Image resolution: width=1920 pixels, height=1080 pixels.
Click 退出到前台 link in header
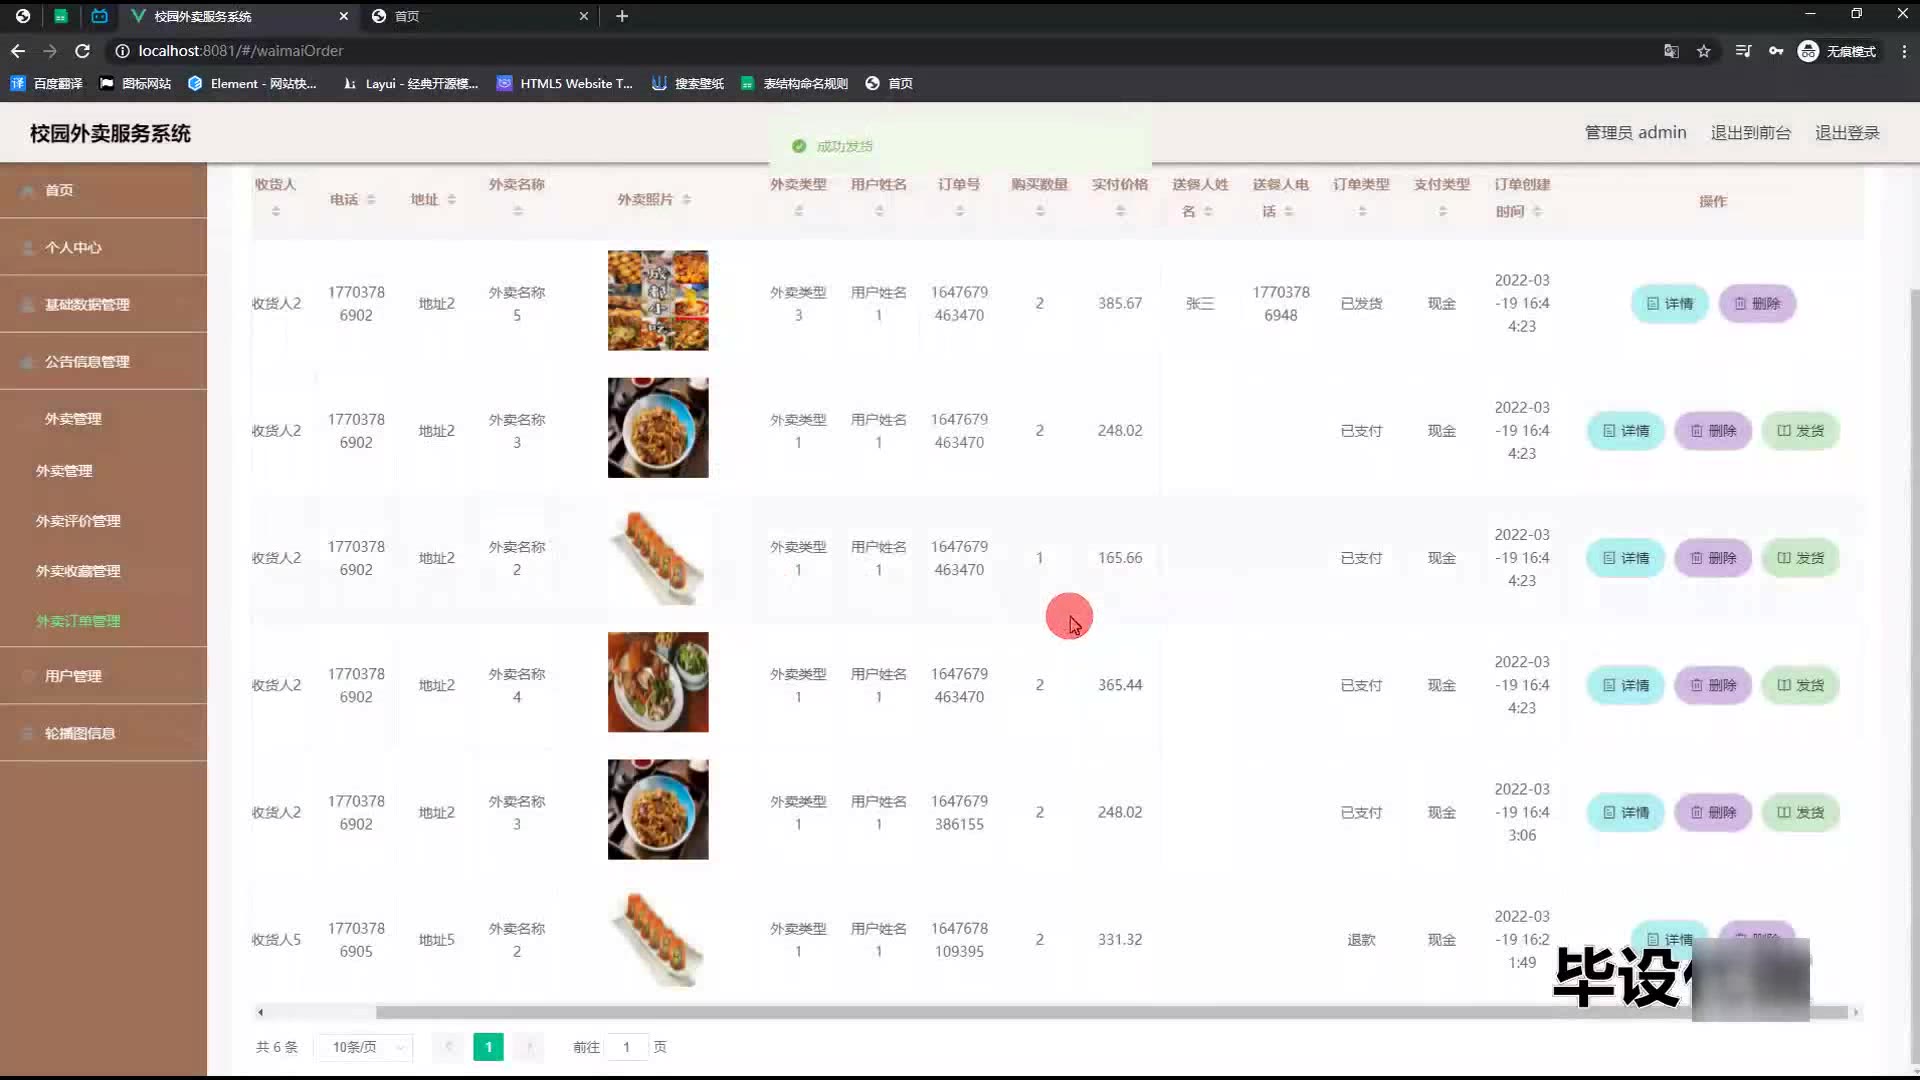[x=1750, y=133]
